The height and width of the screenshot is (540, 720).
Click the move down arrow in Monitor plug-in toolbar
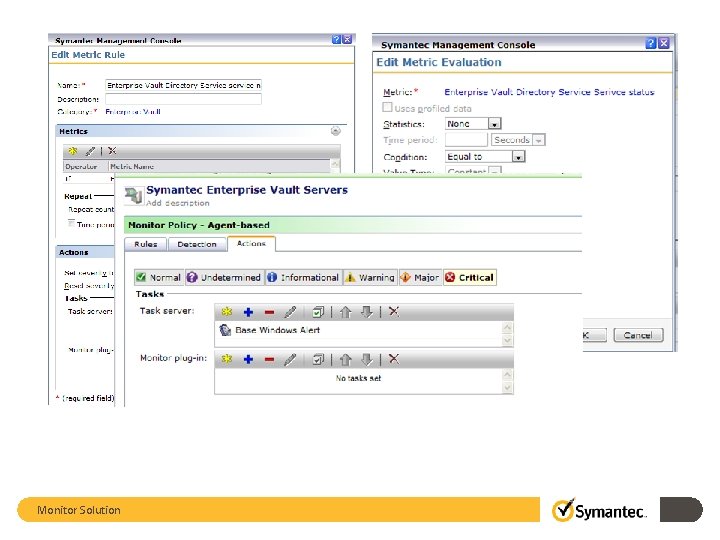tap(366, 359)
